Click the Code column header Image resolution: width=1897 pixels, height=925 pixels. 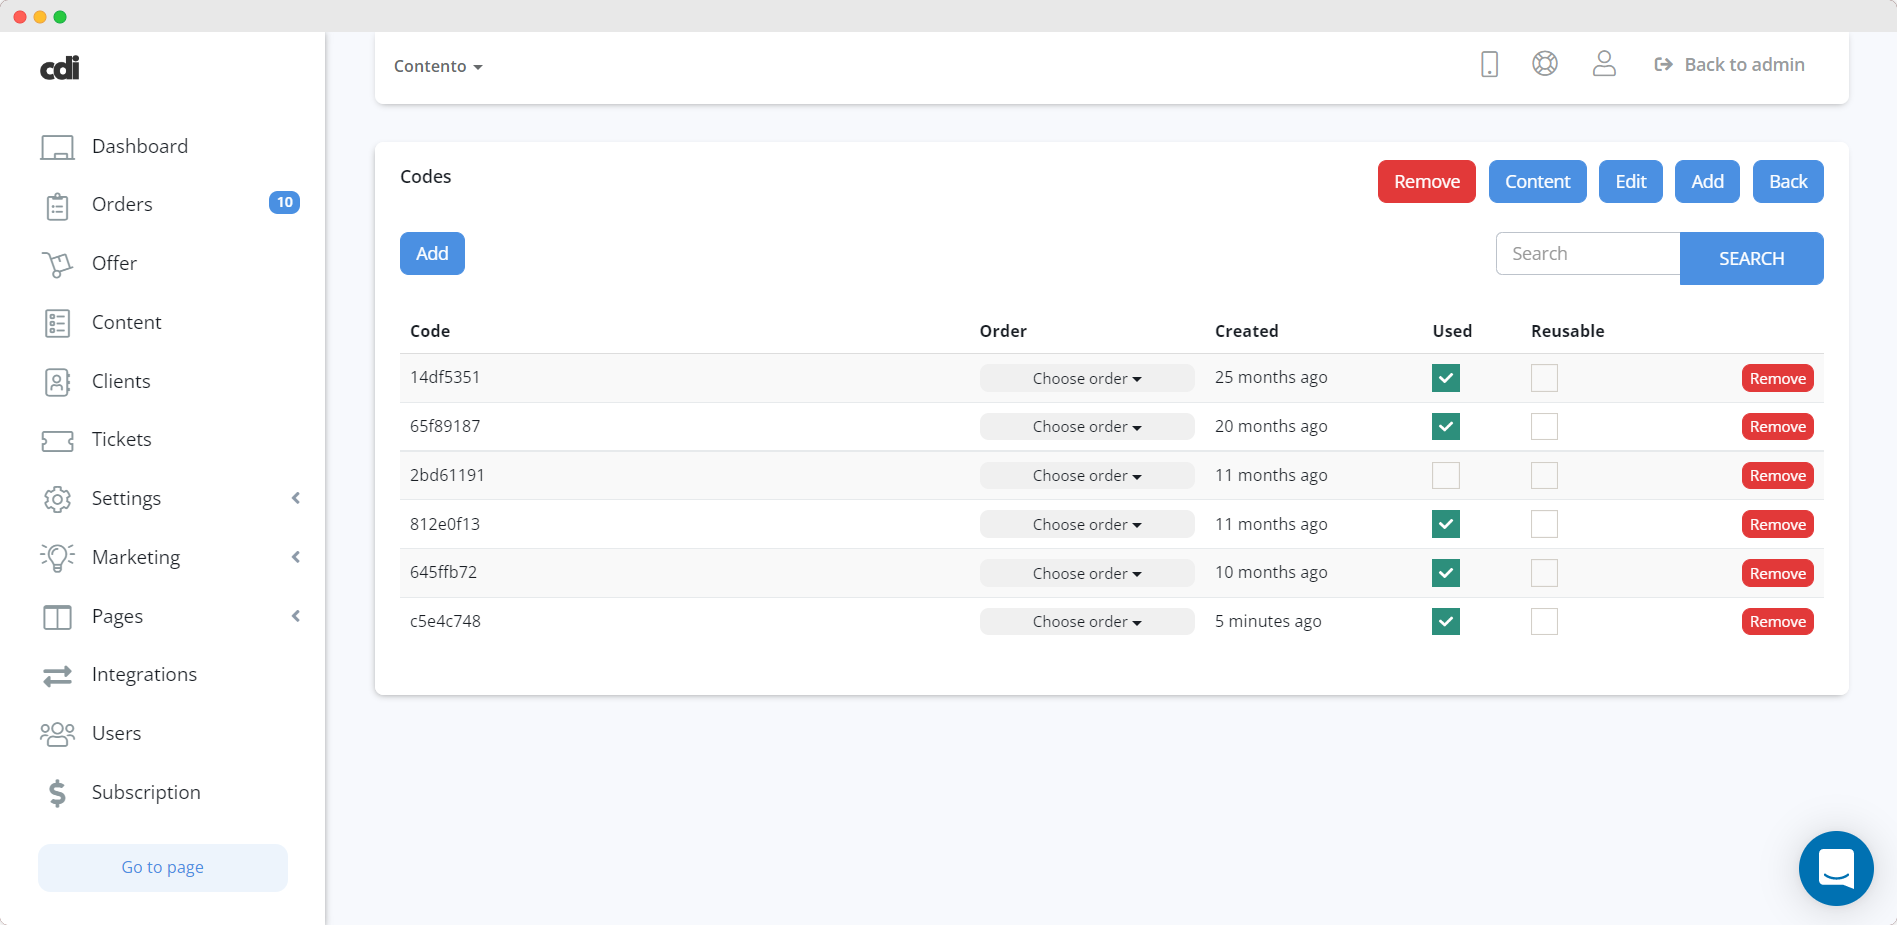(x=430, y=331)
